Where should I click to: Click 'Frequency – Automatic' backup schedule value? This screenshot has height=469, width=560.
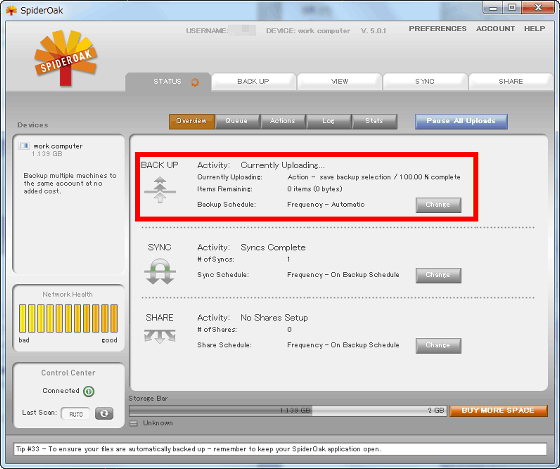tap(326, 205)
